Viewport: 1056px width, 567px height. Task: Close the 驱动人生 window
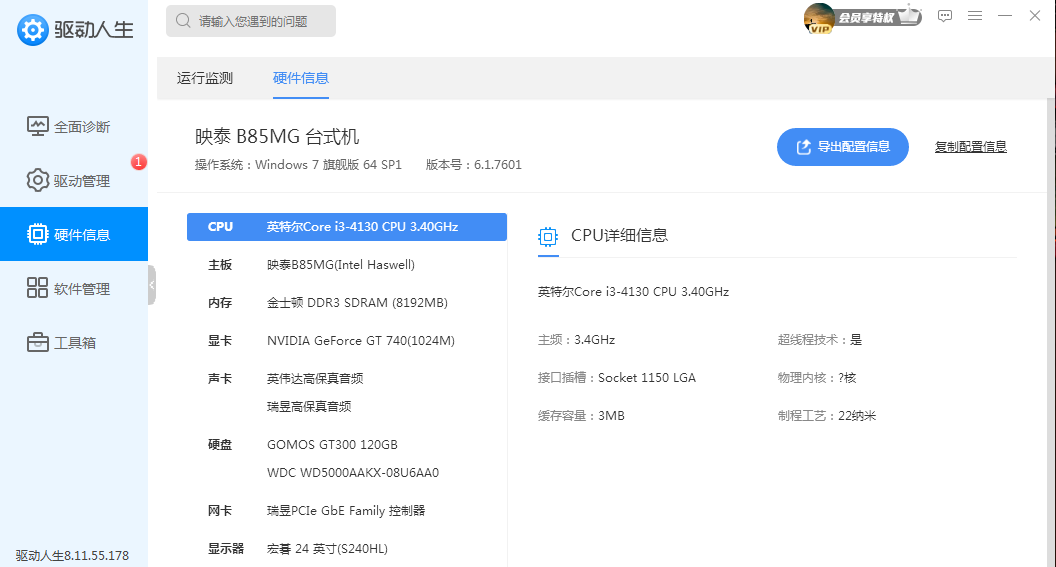click(x=1035, y=15)
